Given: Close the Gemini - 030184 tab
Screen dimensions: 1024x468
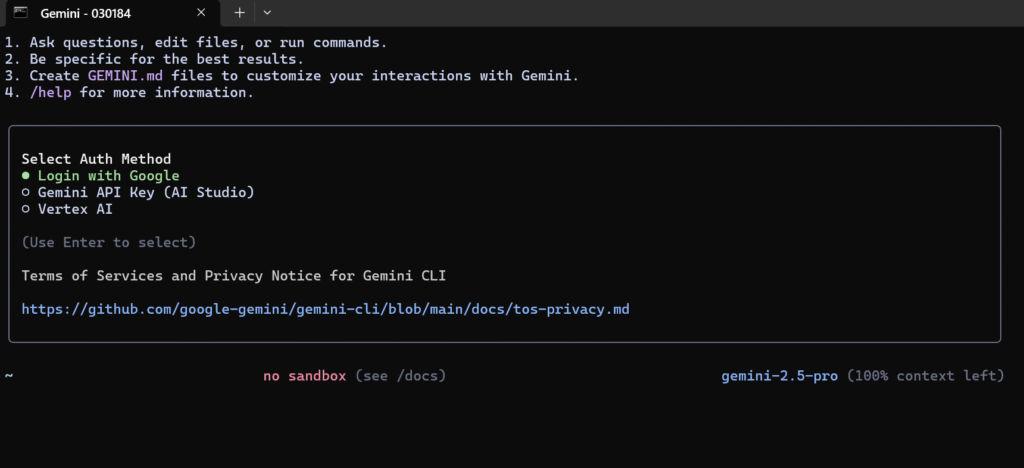Looking at the screenshot, I should (x=201, y=12).
